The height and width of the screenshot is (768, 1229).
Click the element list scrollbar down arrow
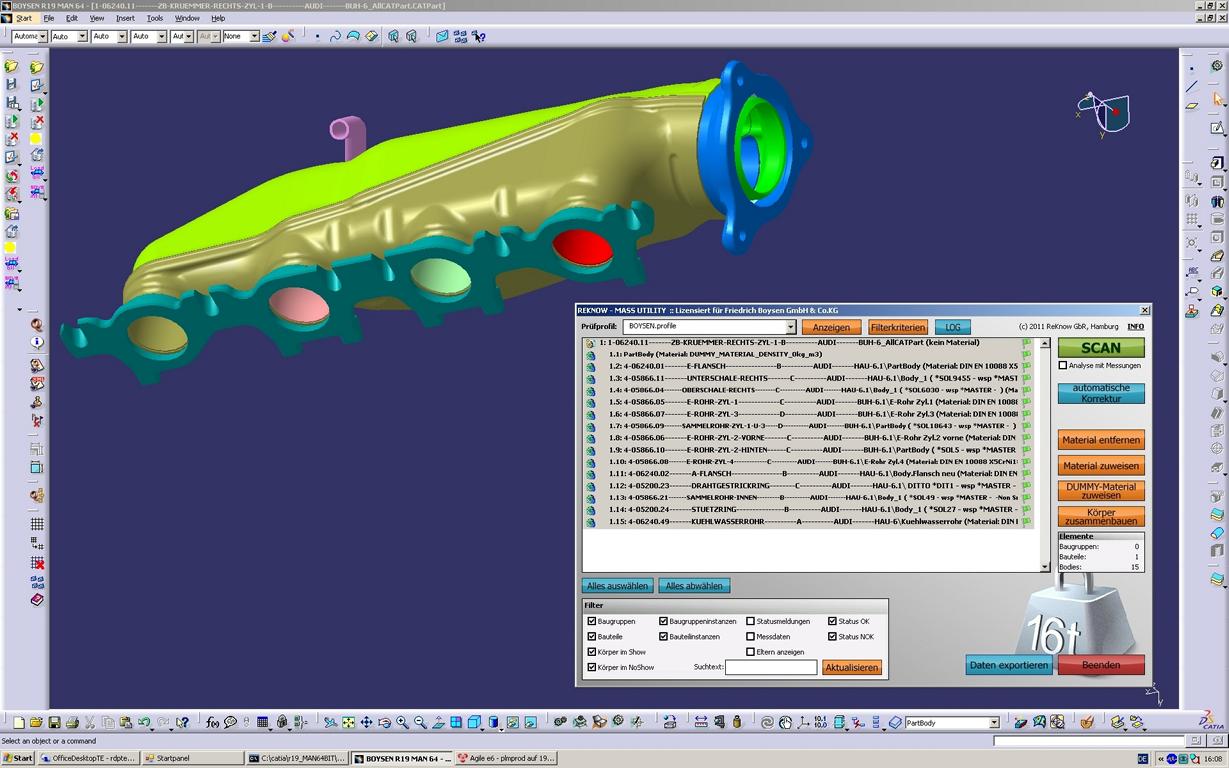click(x=1045, y=567)
